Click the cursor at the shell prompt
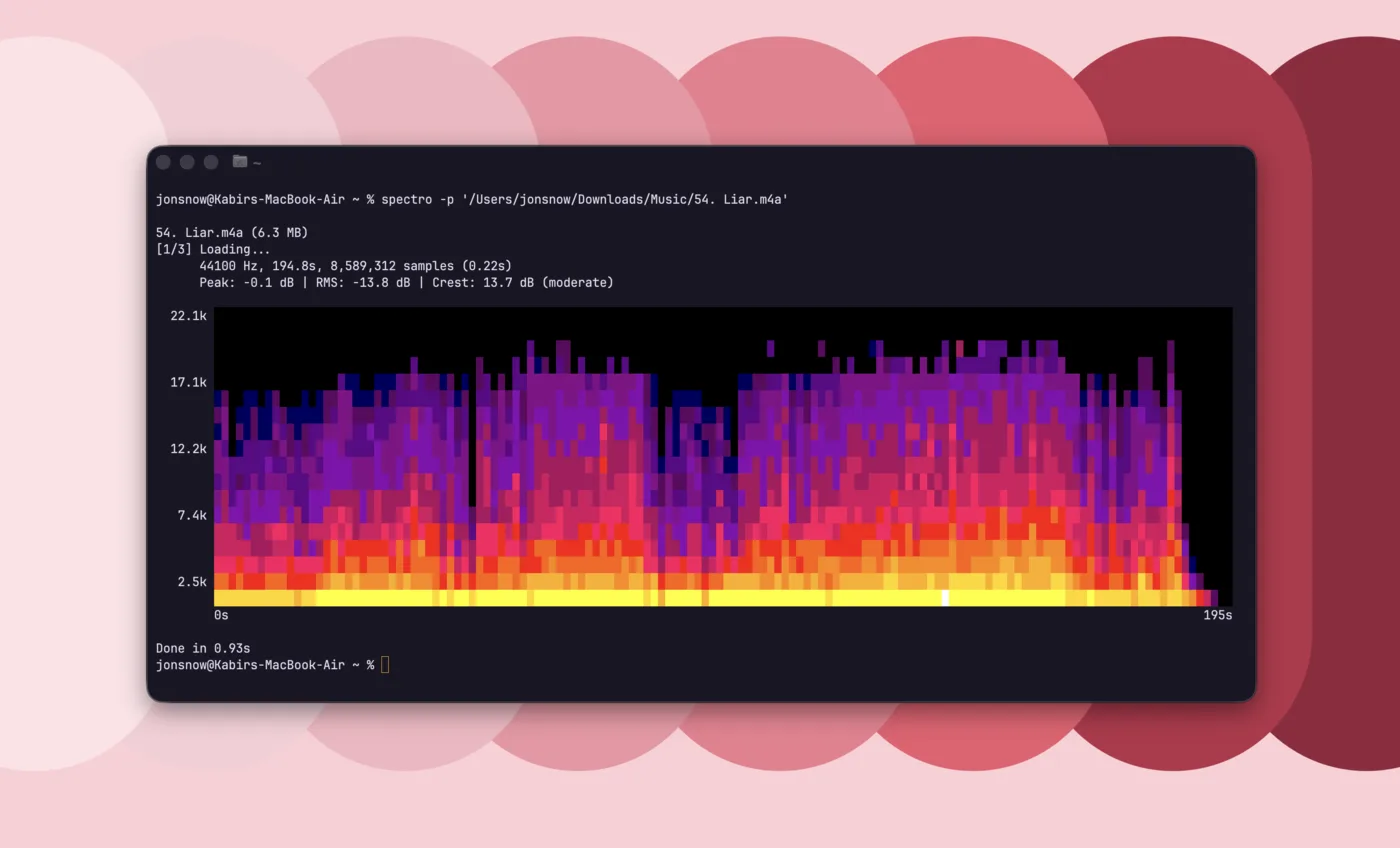 385,665
